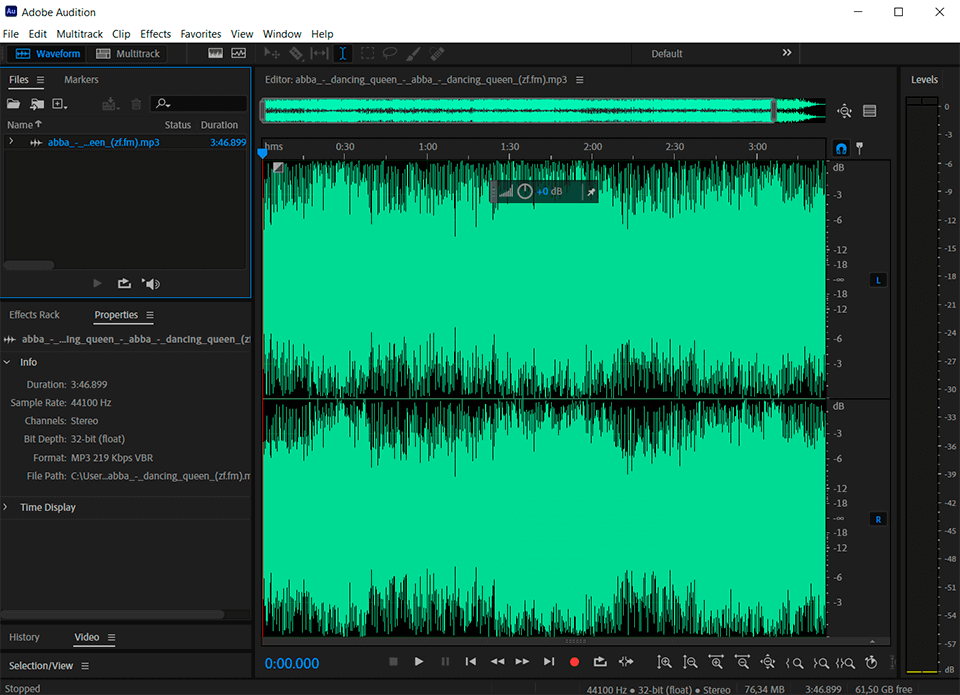This screenshot has height=695, width=960.
Task: Click the Play button
Action: click(x=419, y=662)
